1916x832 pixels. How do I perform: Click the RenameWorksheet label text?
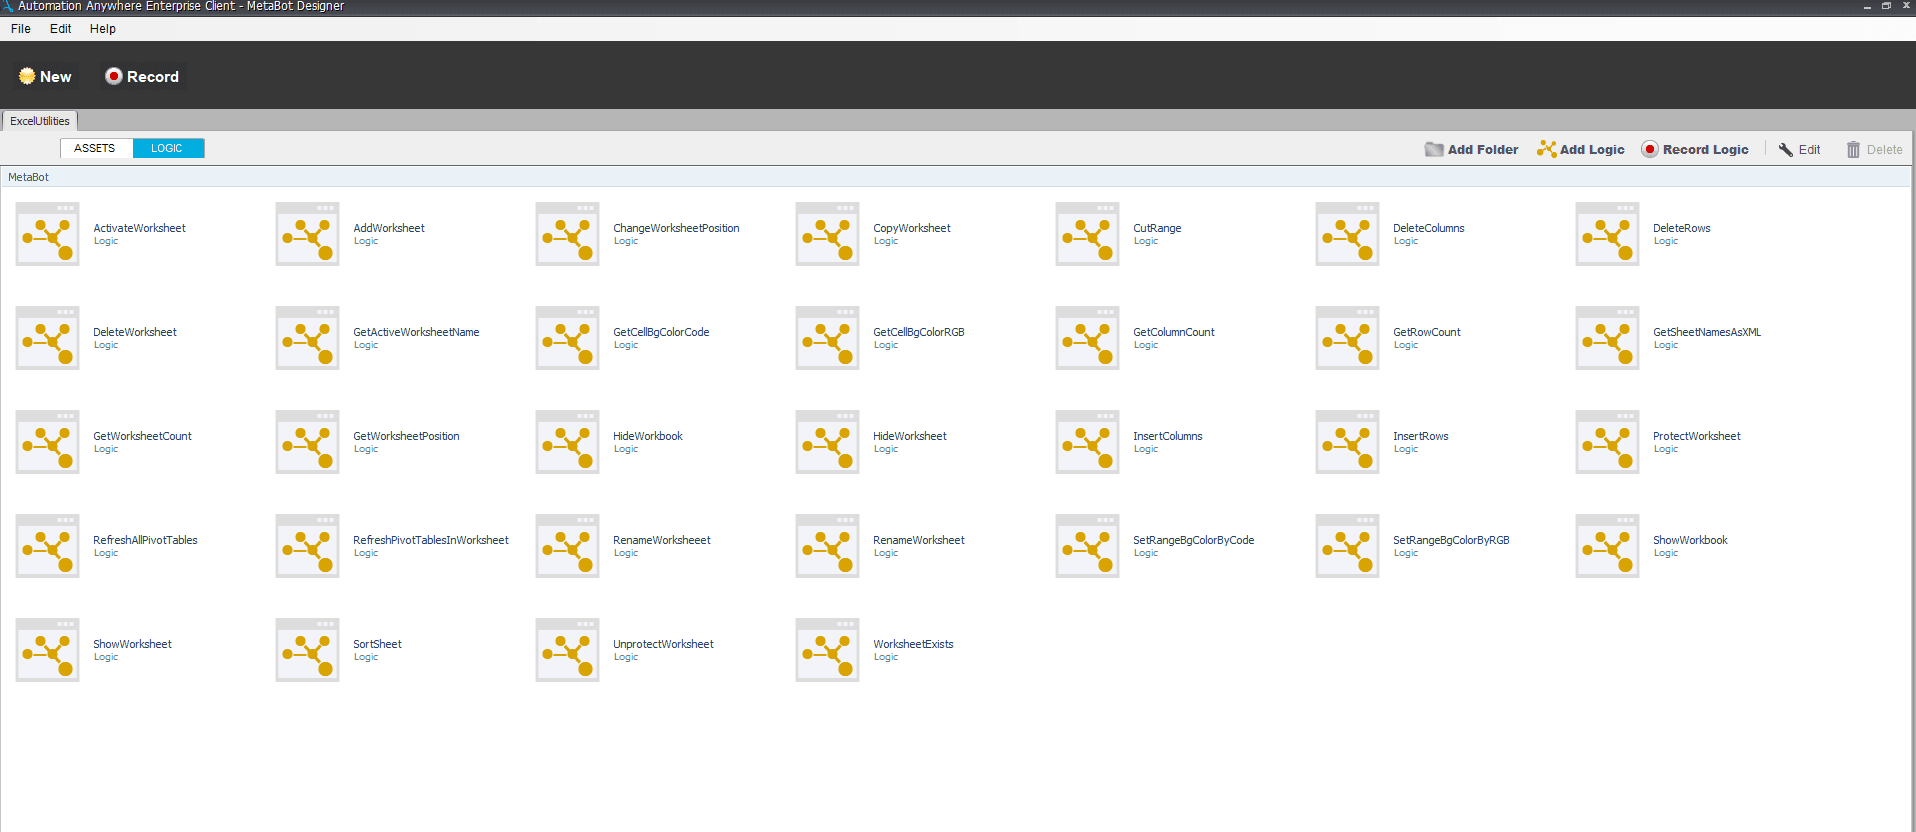tap(919, 540)
